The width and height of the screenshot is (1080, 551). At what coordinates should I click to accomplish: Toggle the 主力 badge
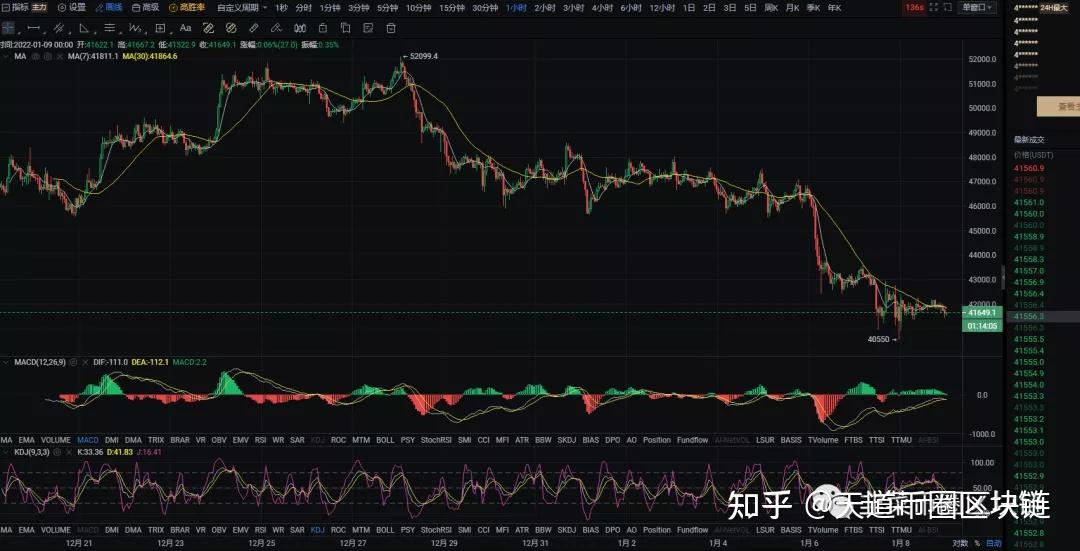point(39,8)
